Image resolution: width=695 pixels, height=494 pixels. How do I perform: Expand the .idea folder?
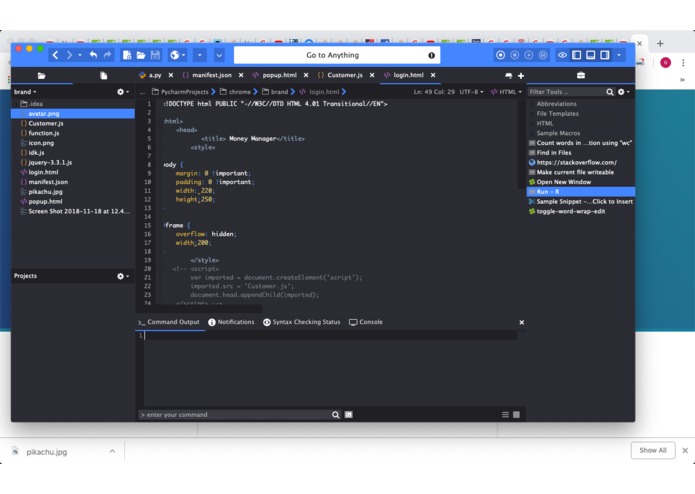pyautogui.click(x=17, y=104)
